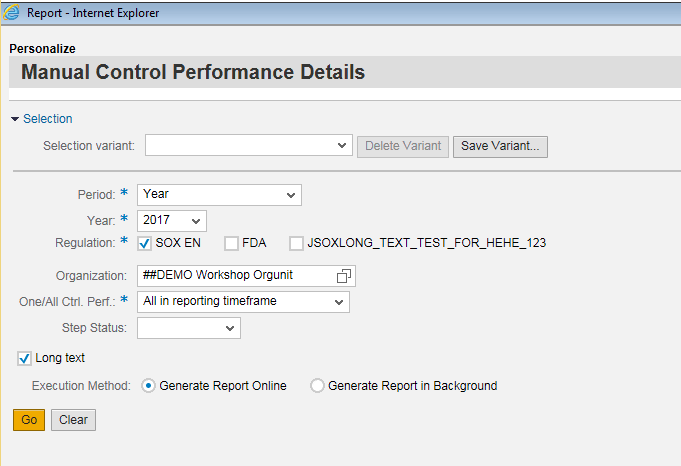
Task: Click the Go button
Action: [29, 420]
